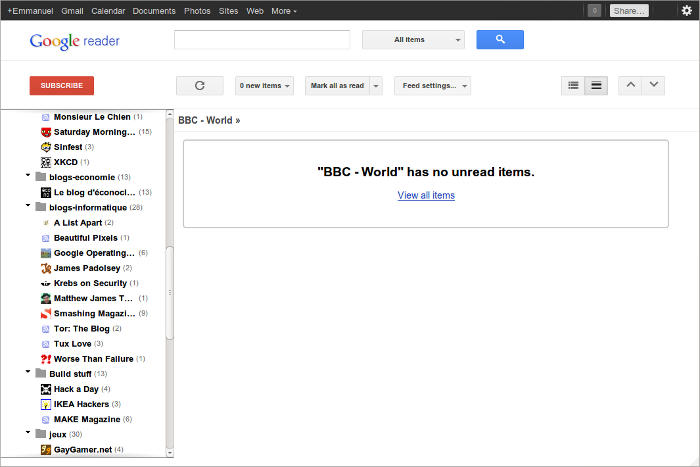The width and height of the screenshot is (700, 467).
Task: Open the Mark all as read arrow
Action: [376, 85]
